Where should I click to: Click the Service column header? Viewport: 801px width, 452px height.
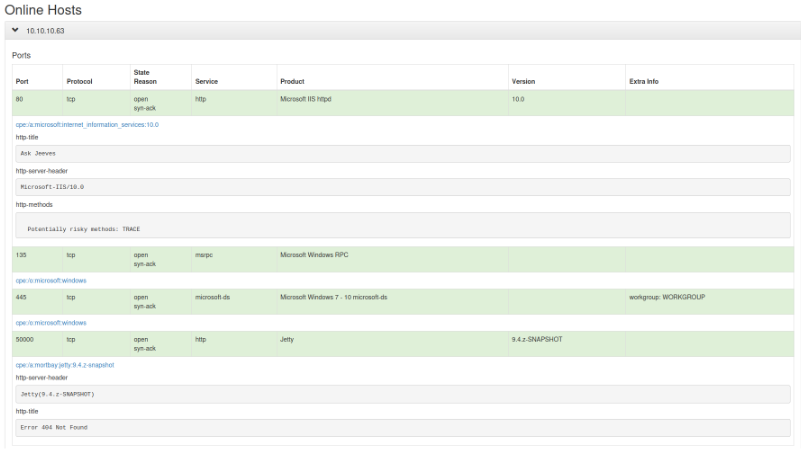206,81
